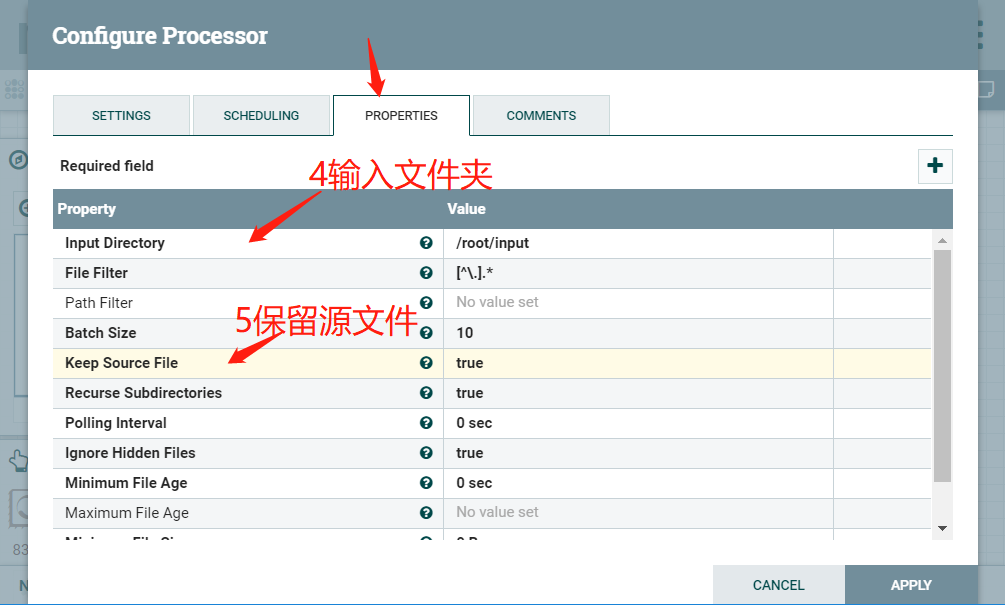Add a new property with plus button
This screenshot has width=1005, height=605.
pyautogui.click(x=935, y=166)
